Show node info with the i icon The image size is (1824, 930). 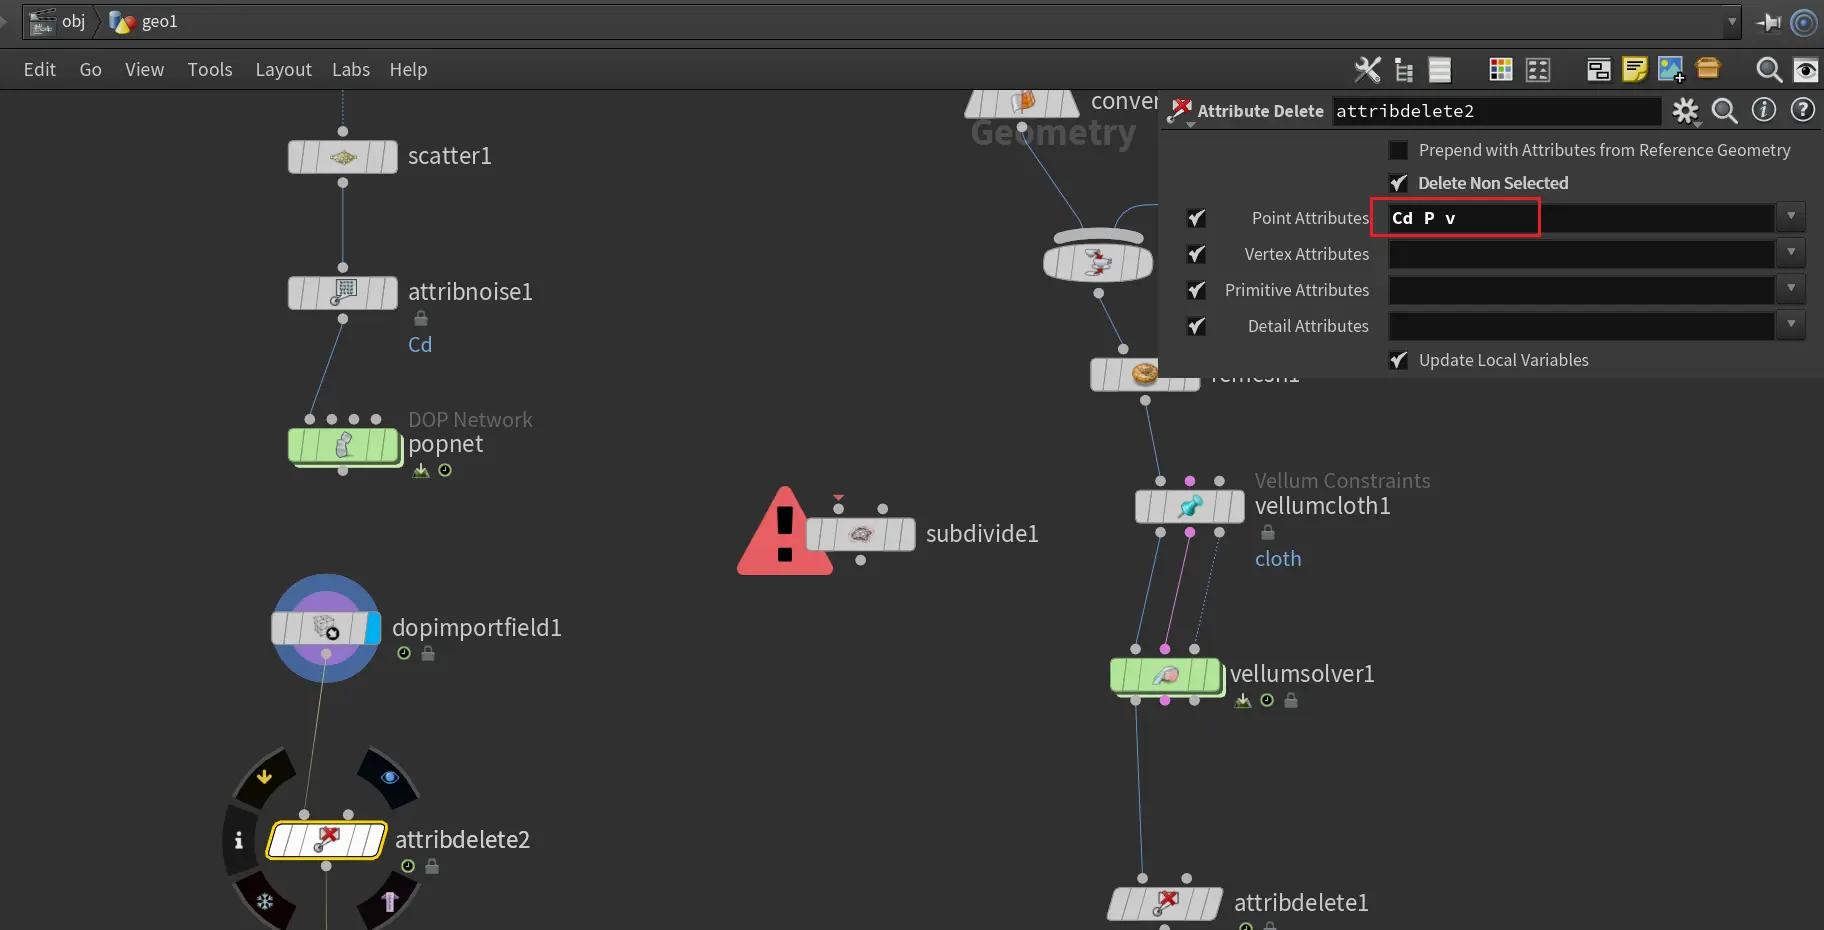tap(1764, 110)
